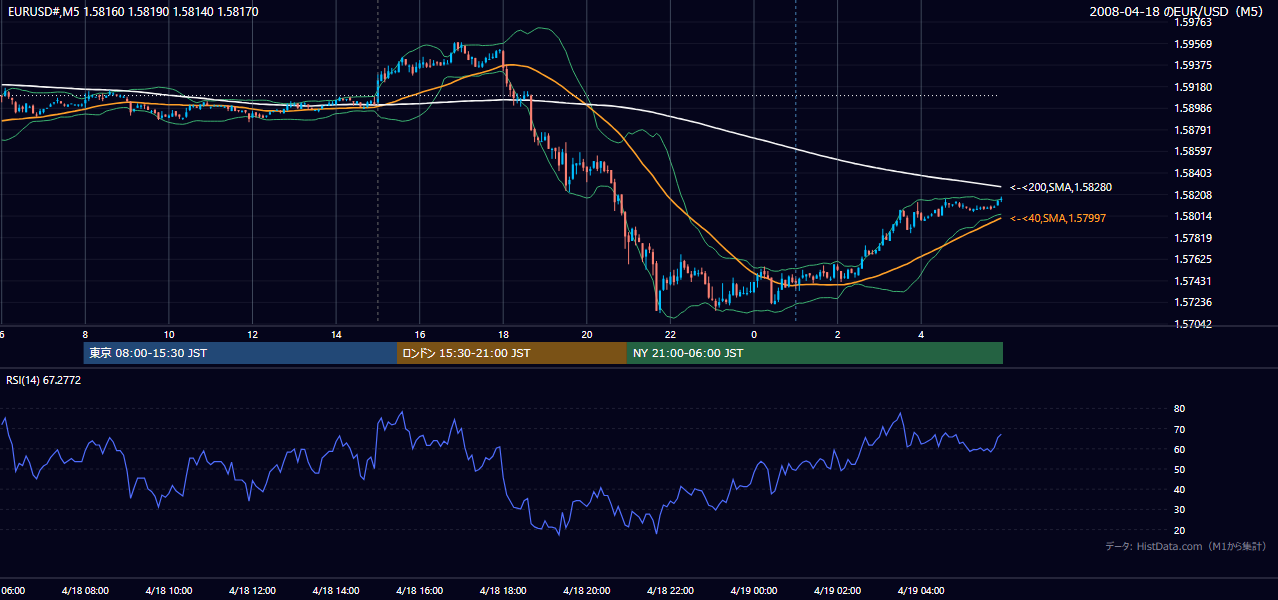Image resolution: width=1278 pixels, height=600 pixels.
Task: Click hour 16 on the chart axis
Action: pos(420,334)
